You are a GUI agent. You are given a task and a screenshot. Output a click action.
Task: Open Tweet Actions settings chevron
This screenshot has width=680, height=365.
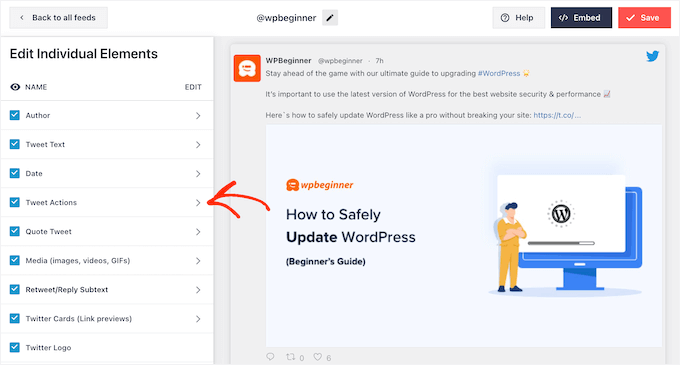[x=198, y=202]
